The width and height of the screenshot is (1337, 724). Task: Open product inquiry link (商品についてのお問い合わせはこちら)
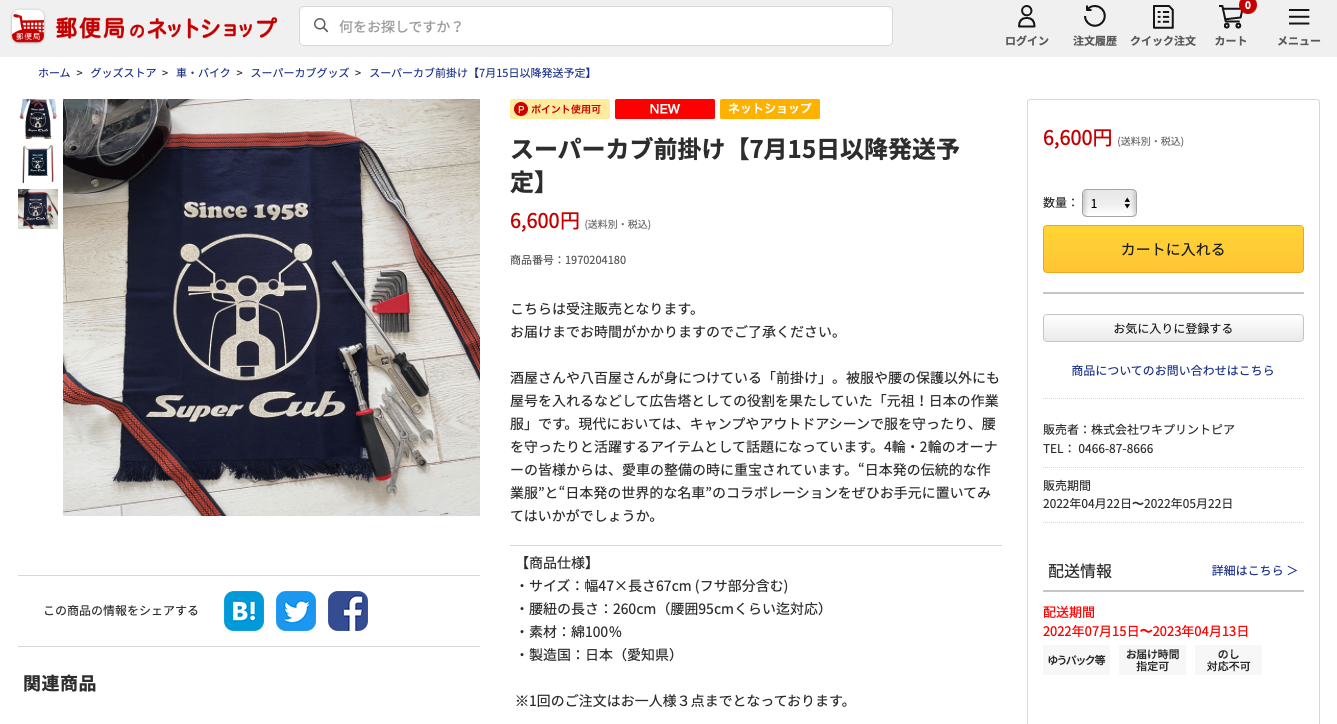click(x=1173, y=370)
